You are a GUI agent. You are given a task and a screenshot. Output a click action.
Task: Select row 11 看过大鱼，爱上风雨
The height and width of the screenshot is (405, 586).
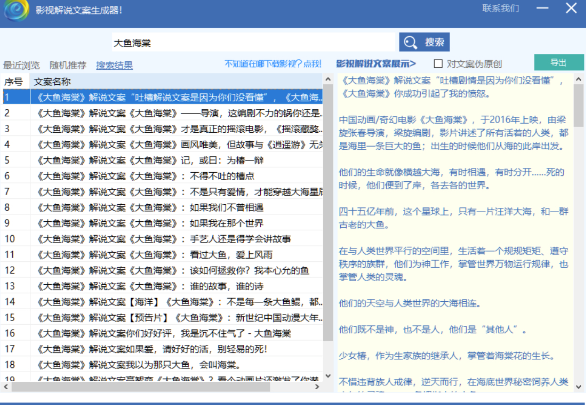tap(161, 254)
